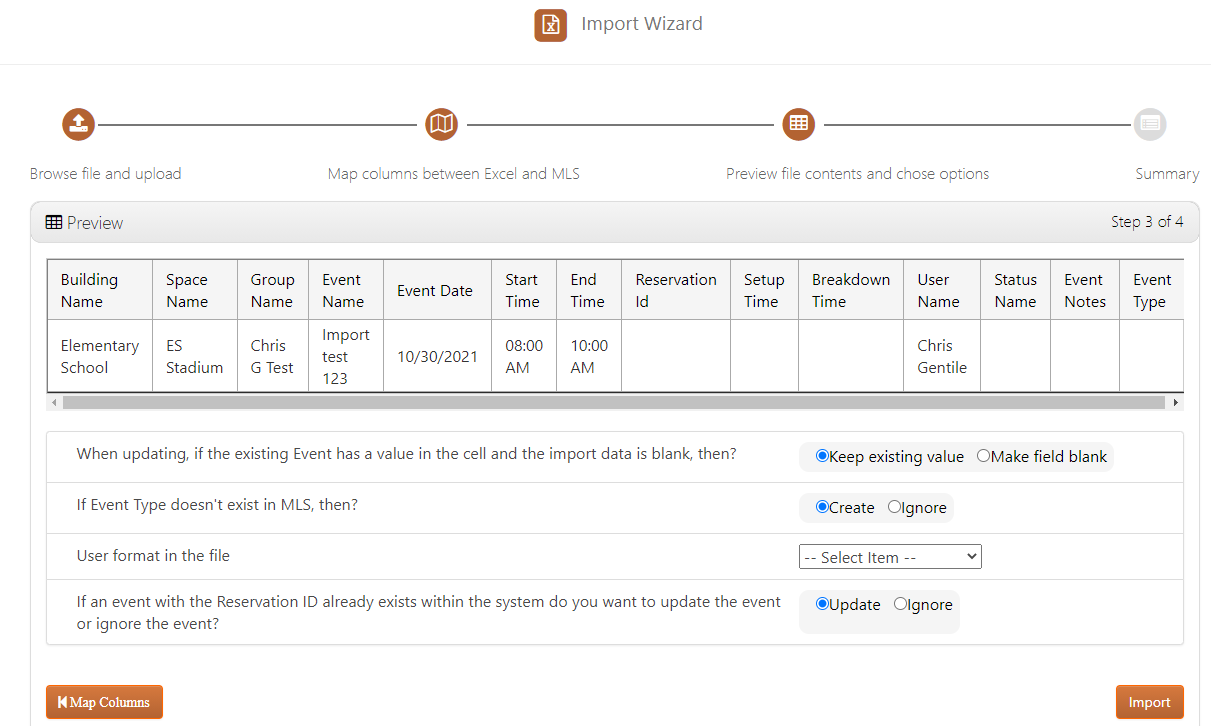
Task: Choose Create for missing Event Type
Action: pos(822,507)
